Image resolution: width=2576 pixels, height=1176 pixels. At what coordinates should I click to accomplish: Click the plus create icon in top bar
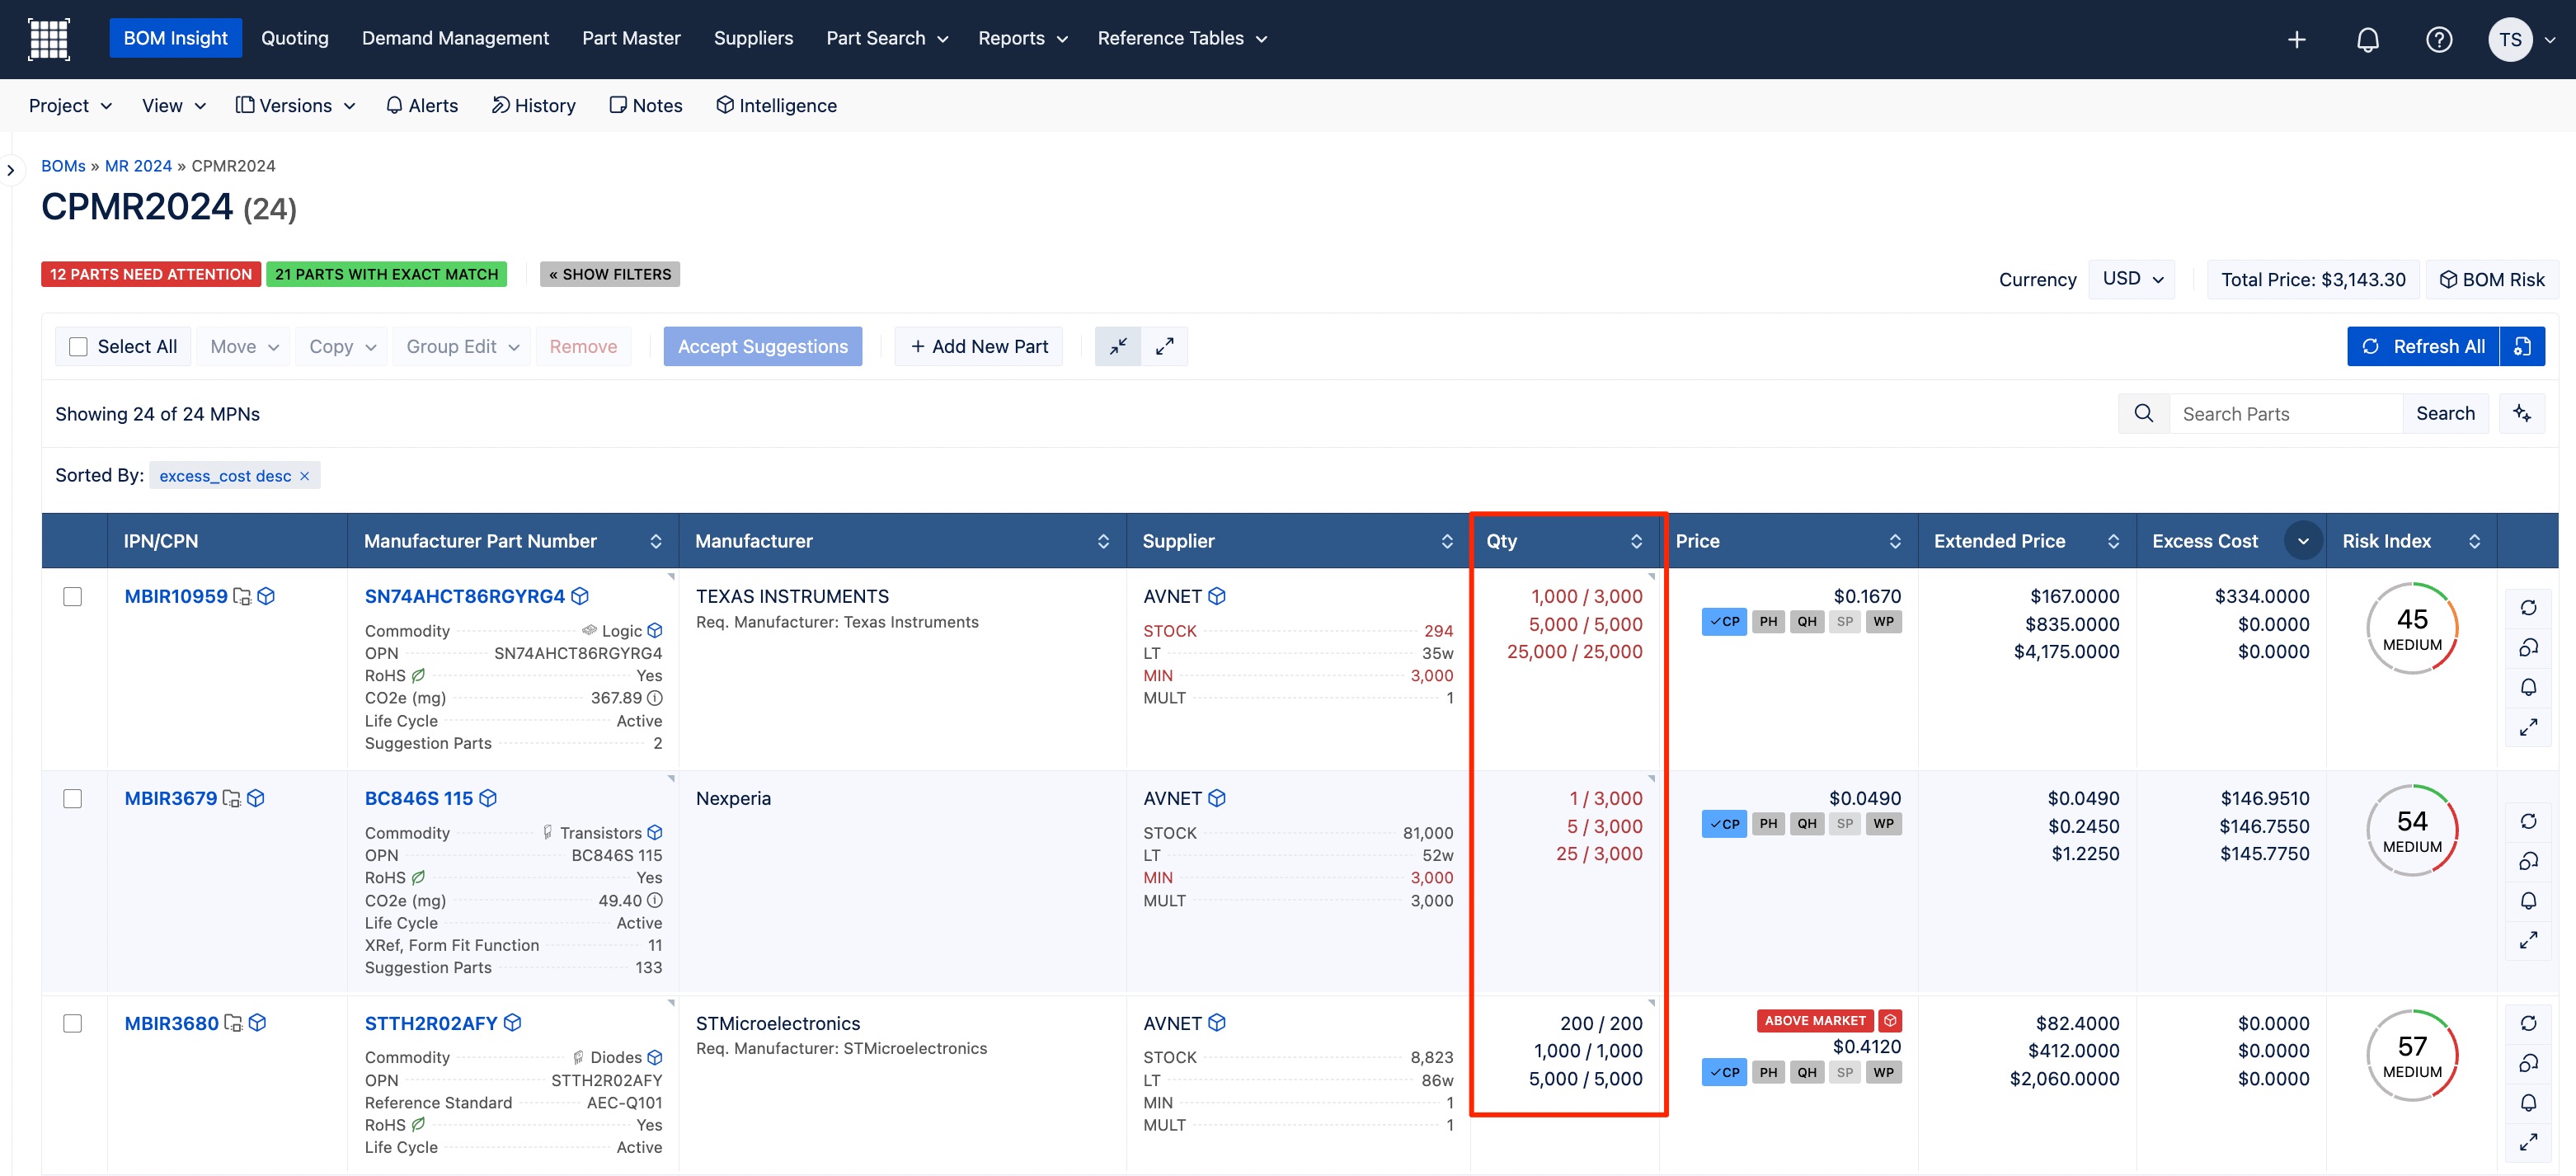click(2297, 39)
